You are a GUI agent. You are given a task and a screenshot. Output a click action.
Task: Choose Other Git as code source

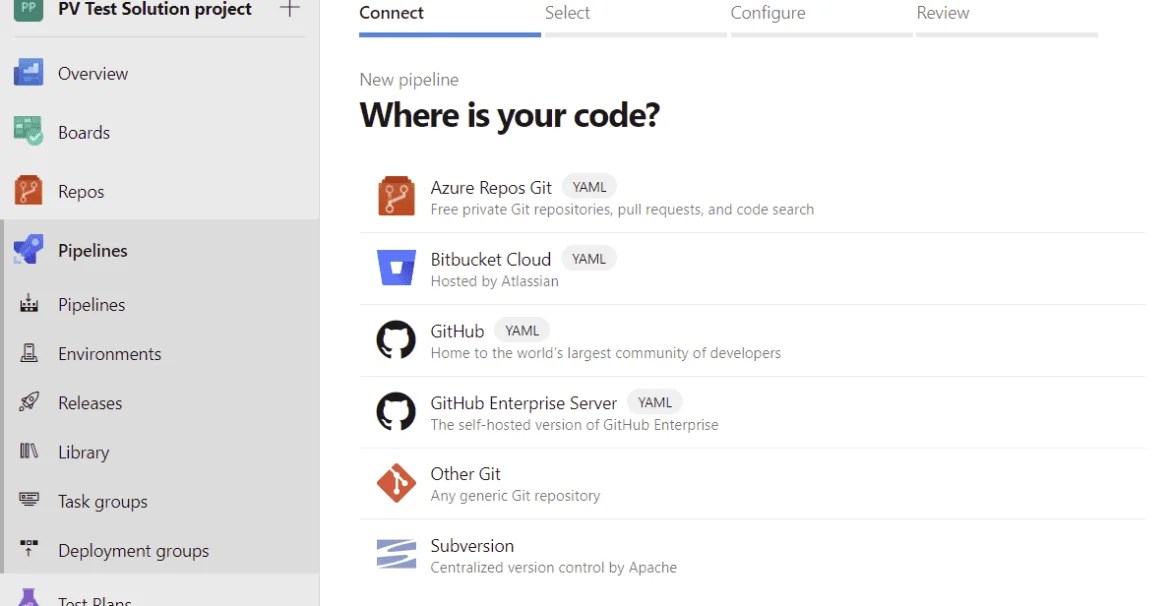(752, 484)
